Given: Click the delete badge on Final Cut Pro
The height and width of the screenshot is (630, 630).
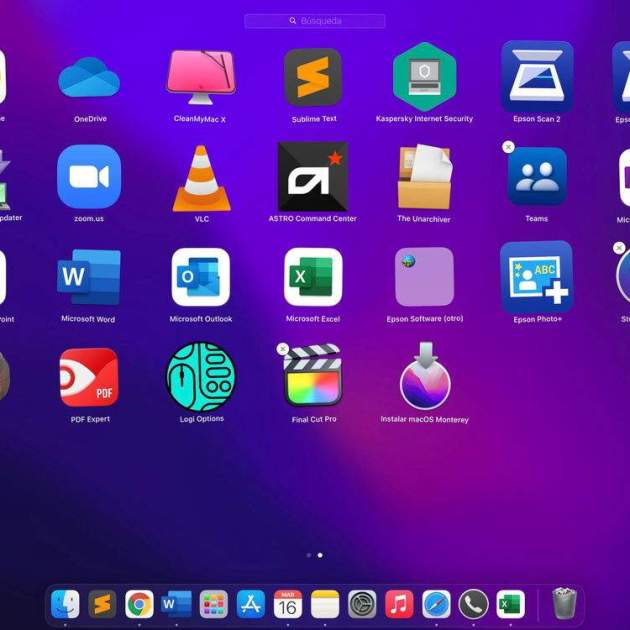Looking at the screenshot, I should pos(283,349).
